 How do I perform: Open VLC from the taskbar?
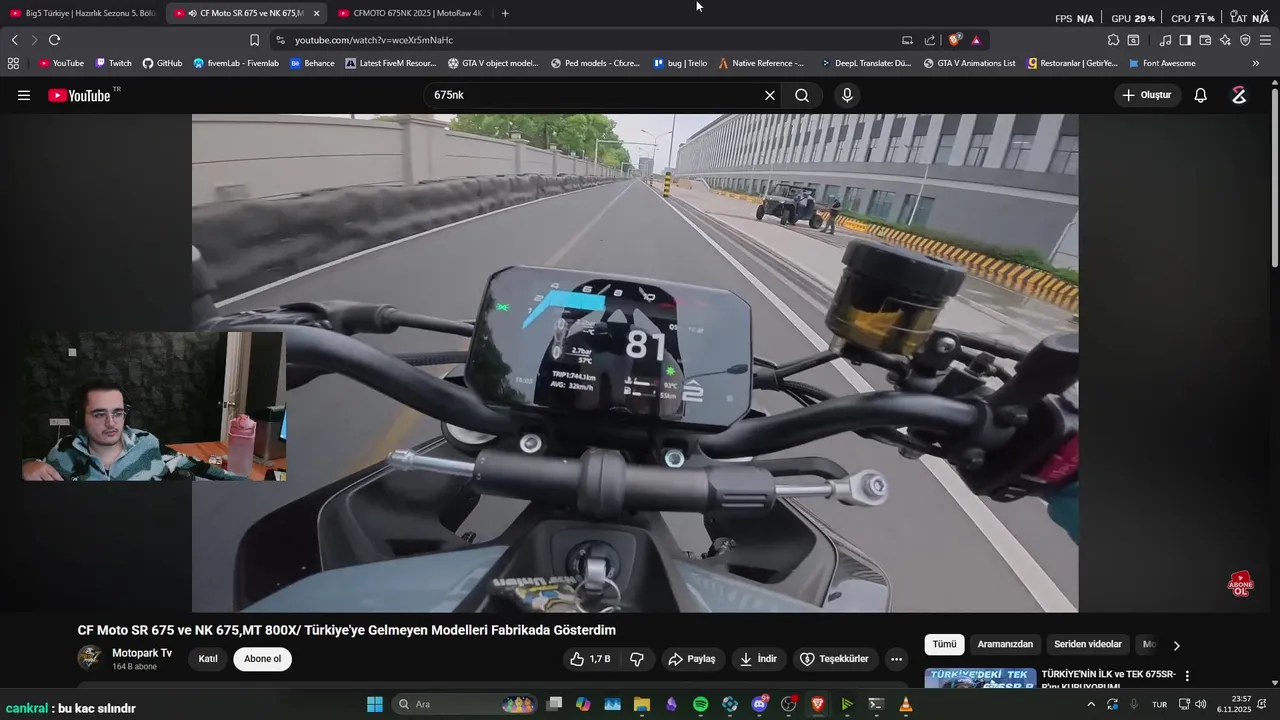point(906,704)
